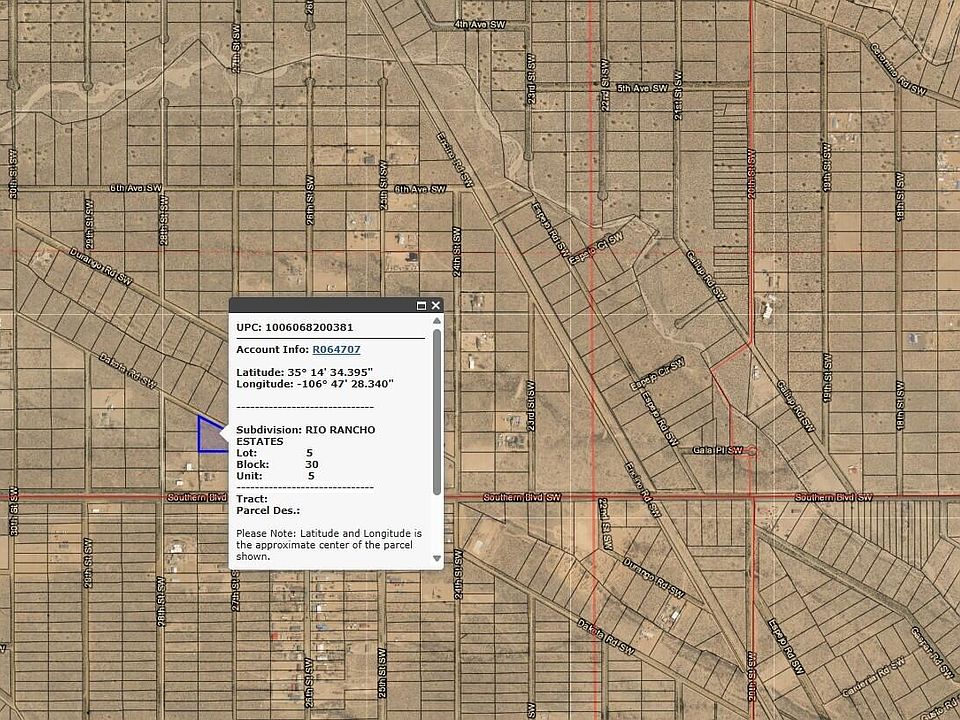The width and height of the screenshot is (960, 720).
Task: Click the Please Note disclaimer text
Action: click(329, 545)
